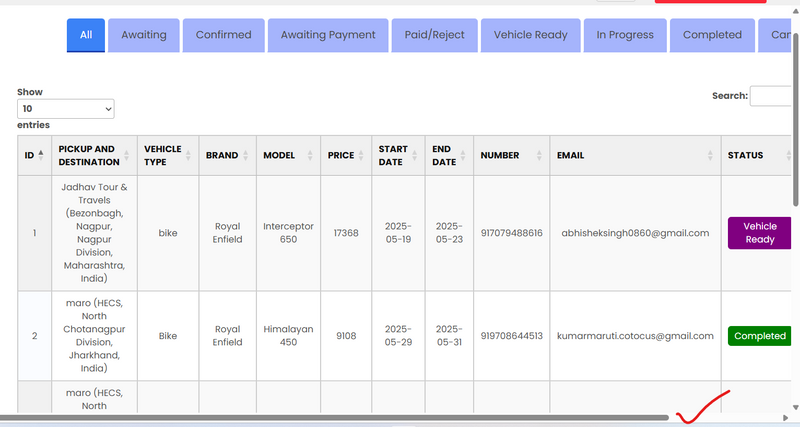Image resolution: width=800 pixels, height=427 pixels.
Task: Sort table by ID column arrow
Action: pos(41,155)
